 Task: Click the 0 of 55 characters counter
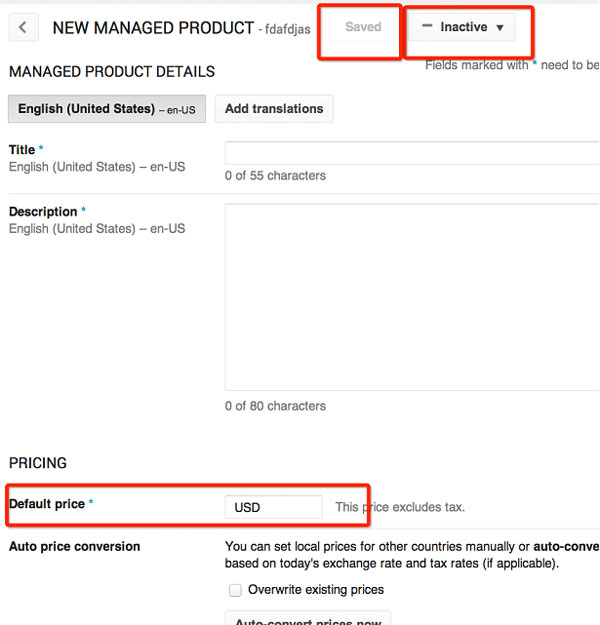(x=275, y=176)
